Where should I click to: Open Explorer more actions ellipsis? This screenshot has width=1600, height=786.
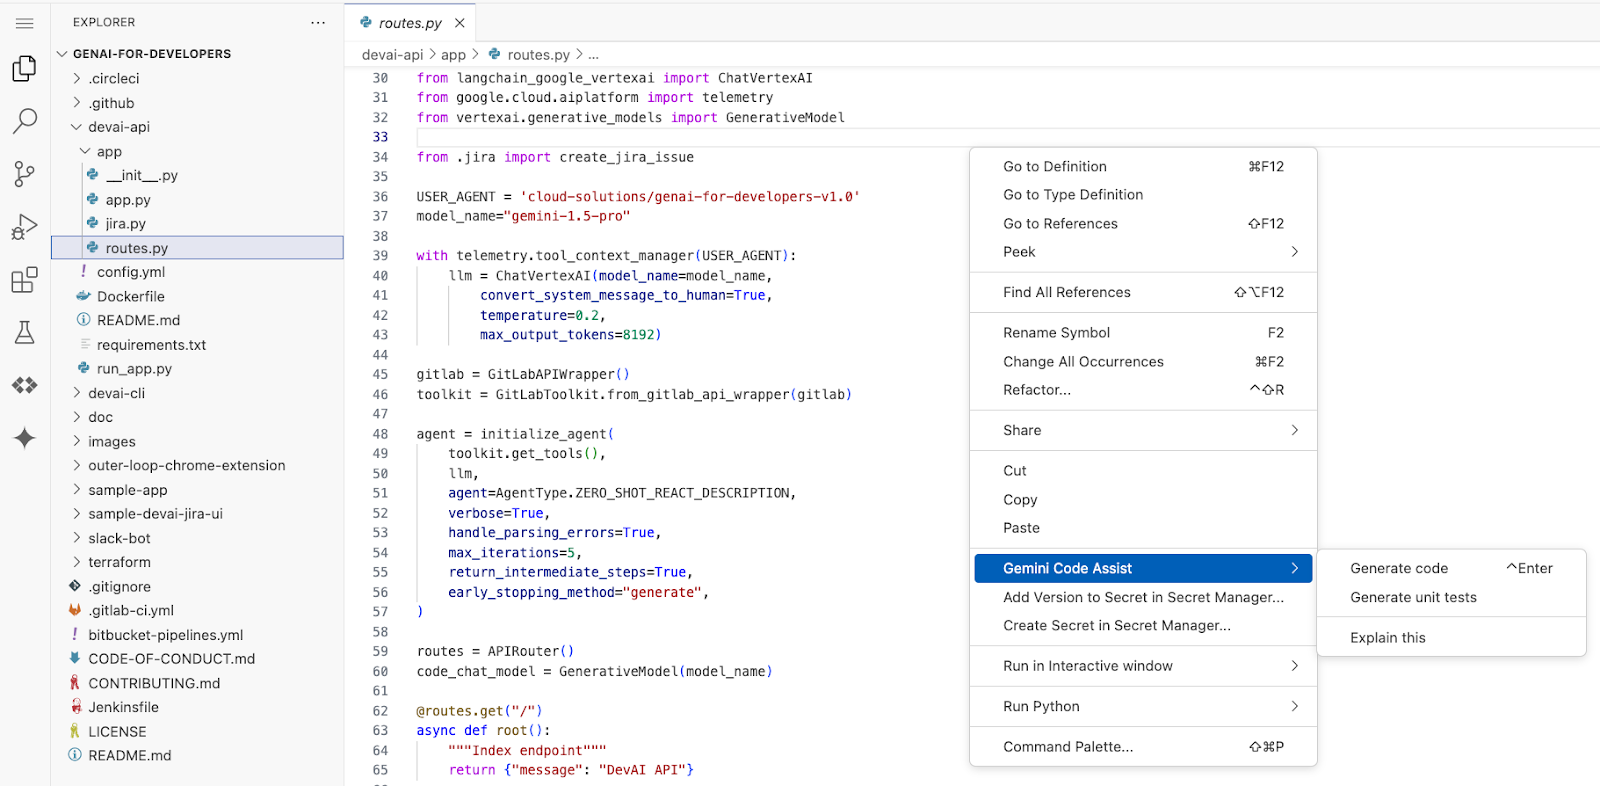click(318, 22)
